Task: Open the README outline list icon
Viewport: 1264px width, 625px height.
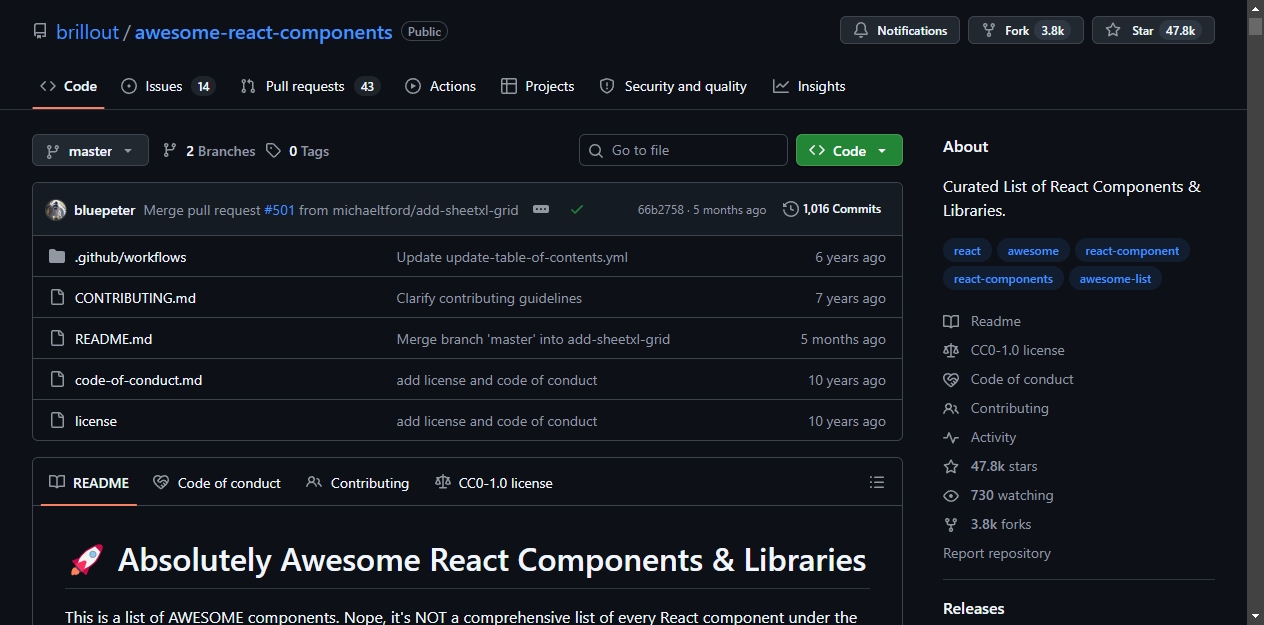Action: click(877, 482)
